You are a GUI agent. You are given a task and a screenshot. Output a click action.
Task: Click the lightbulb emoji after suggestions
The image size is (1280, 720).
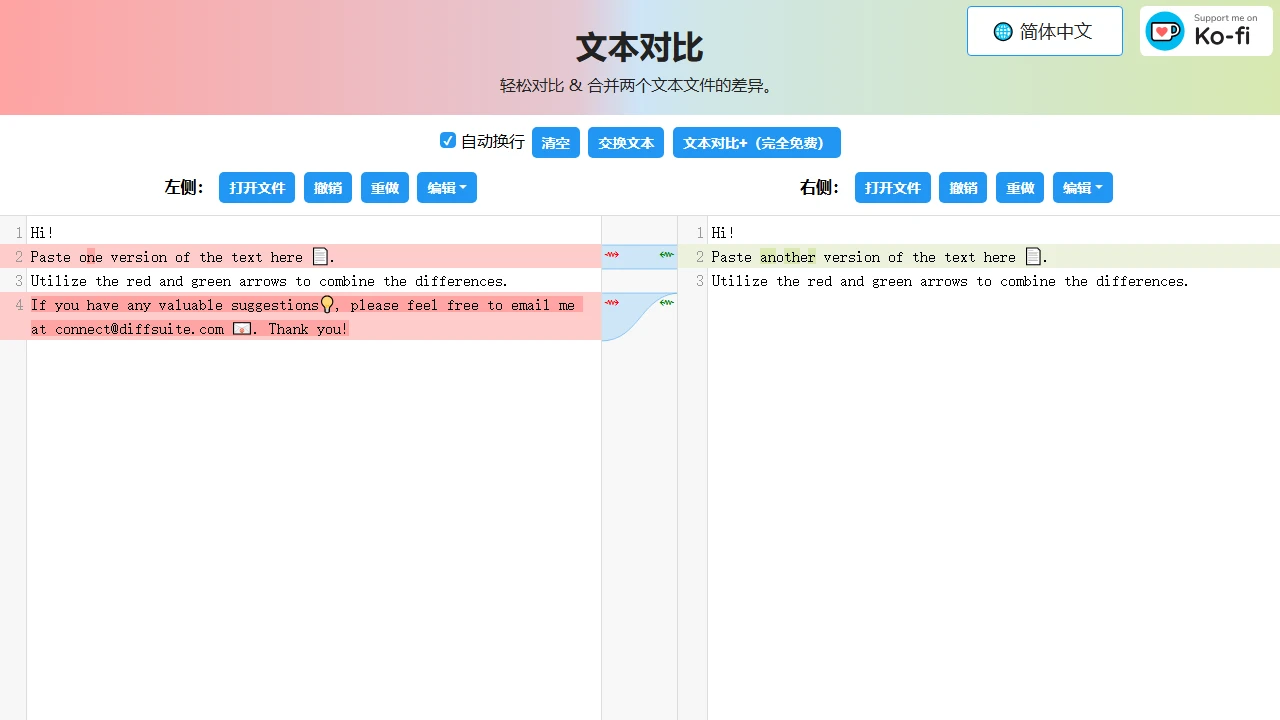click(x=327, y=304)
